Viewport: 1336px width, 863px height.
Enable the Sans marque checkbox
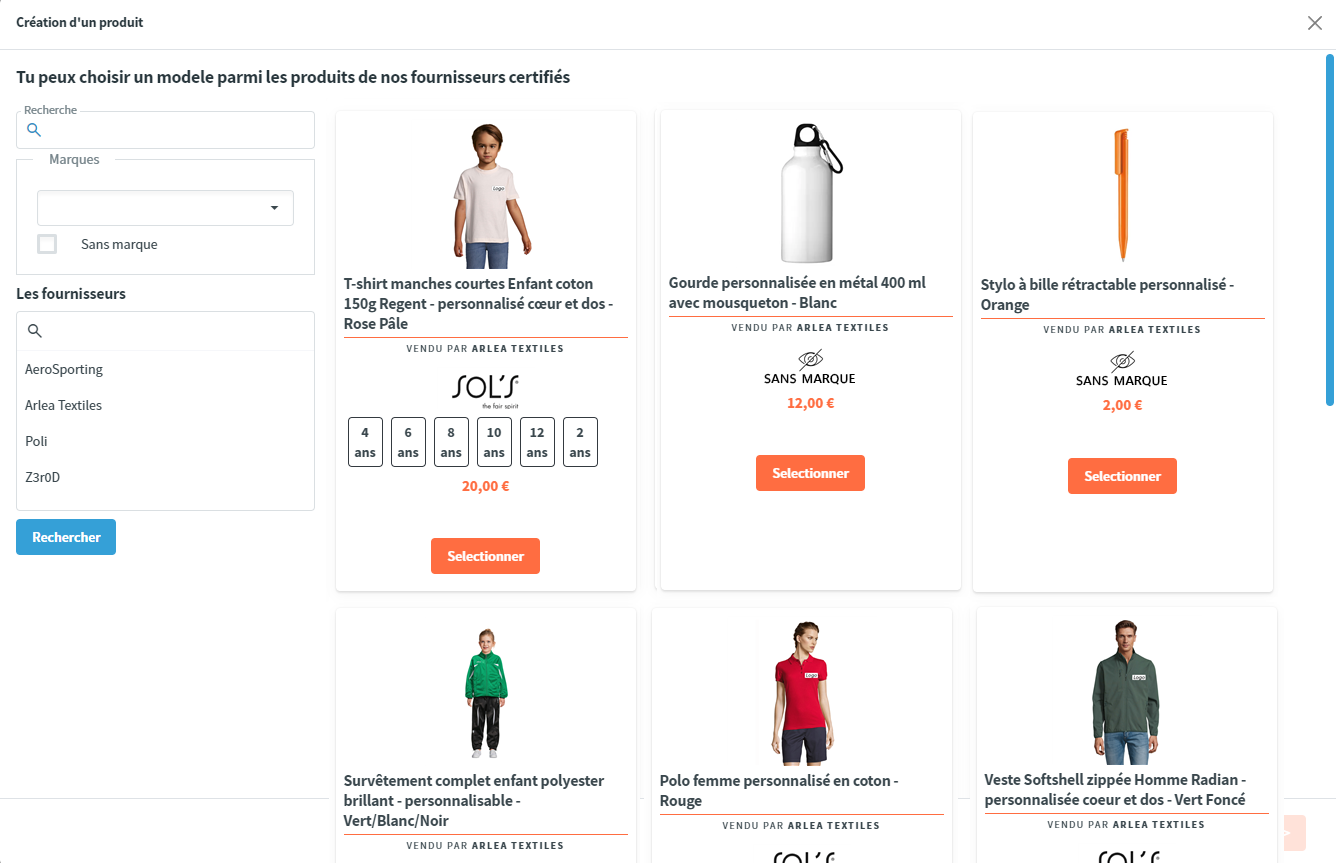(47, 244)
